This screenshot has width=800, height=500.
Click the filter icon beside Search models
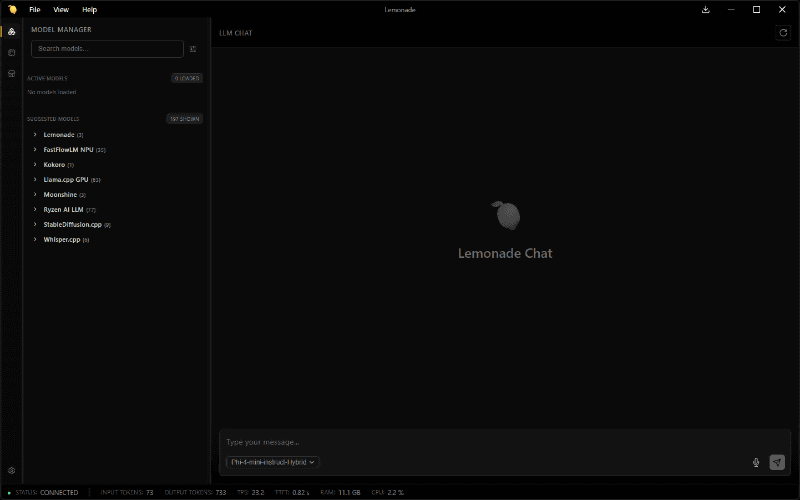coord(193,49)
